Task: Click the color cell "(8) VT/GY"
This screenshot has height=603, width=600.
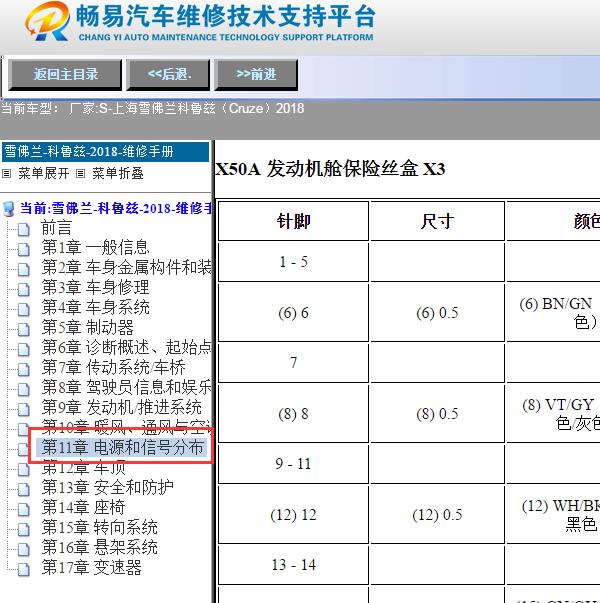Action: click(553, 414)
